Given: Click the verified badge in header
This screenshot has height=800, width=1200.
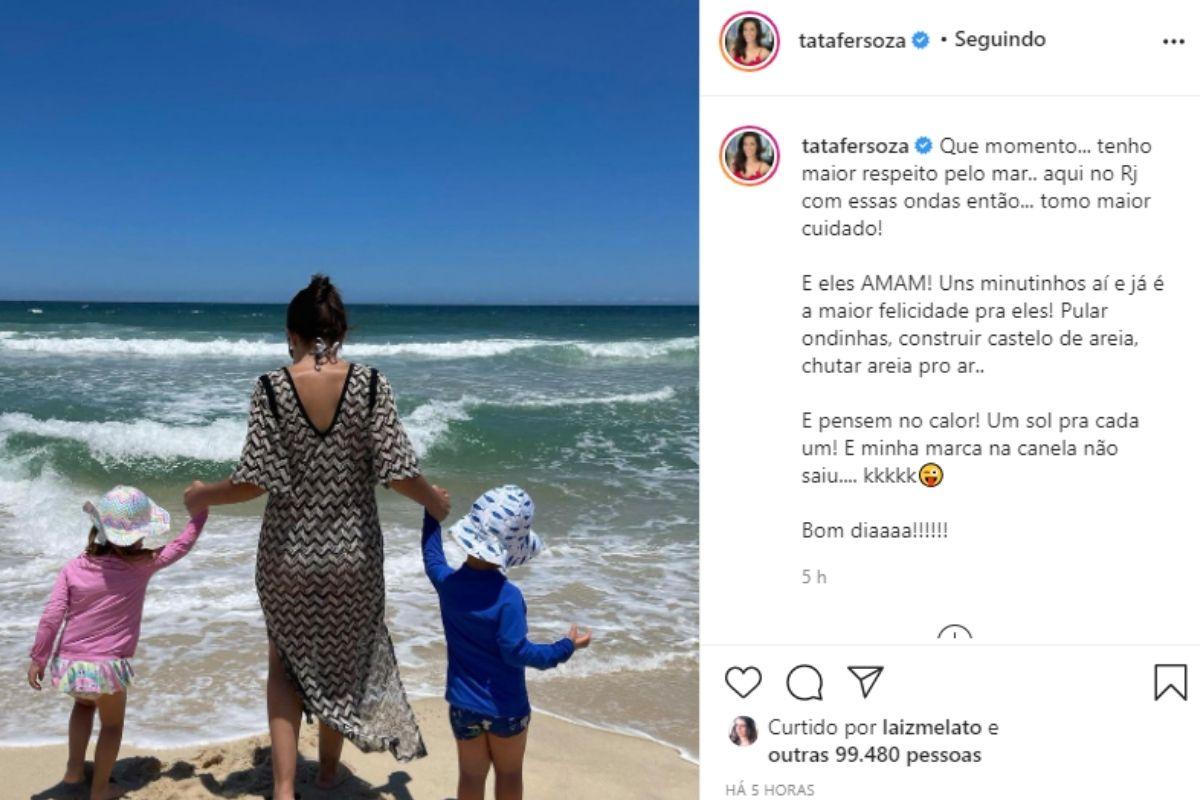Looking at the screenshot, I should tap(921, 41).
